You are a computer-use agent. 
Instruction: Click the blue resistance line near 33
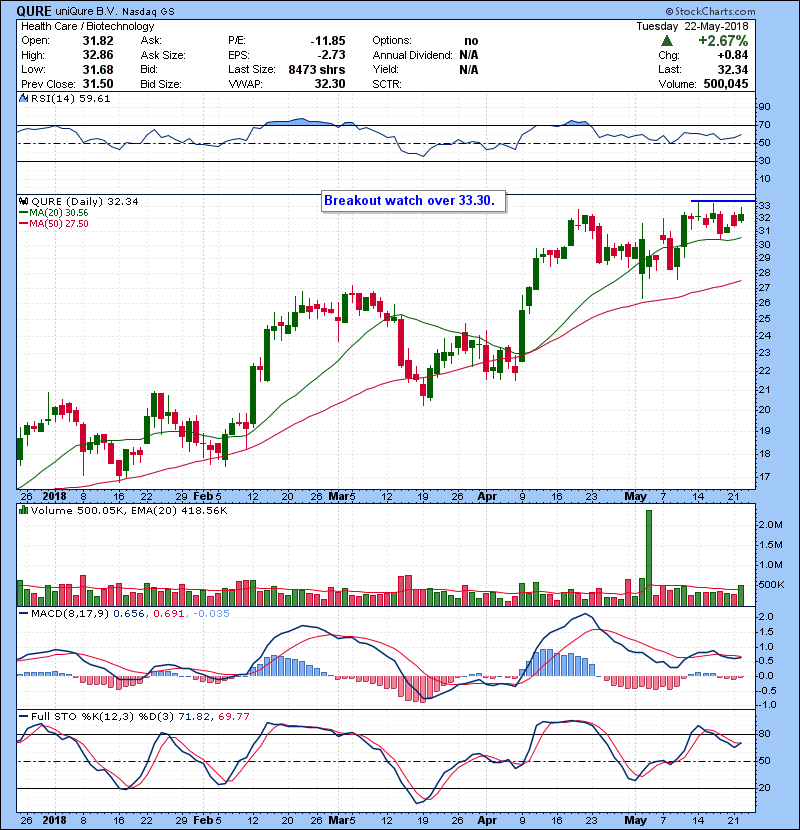[723, 201]
